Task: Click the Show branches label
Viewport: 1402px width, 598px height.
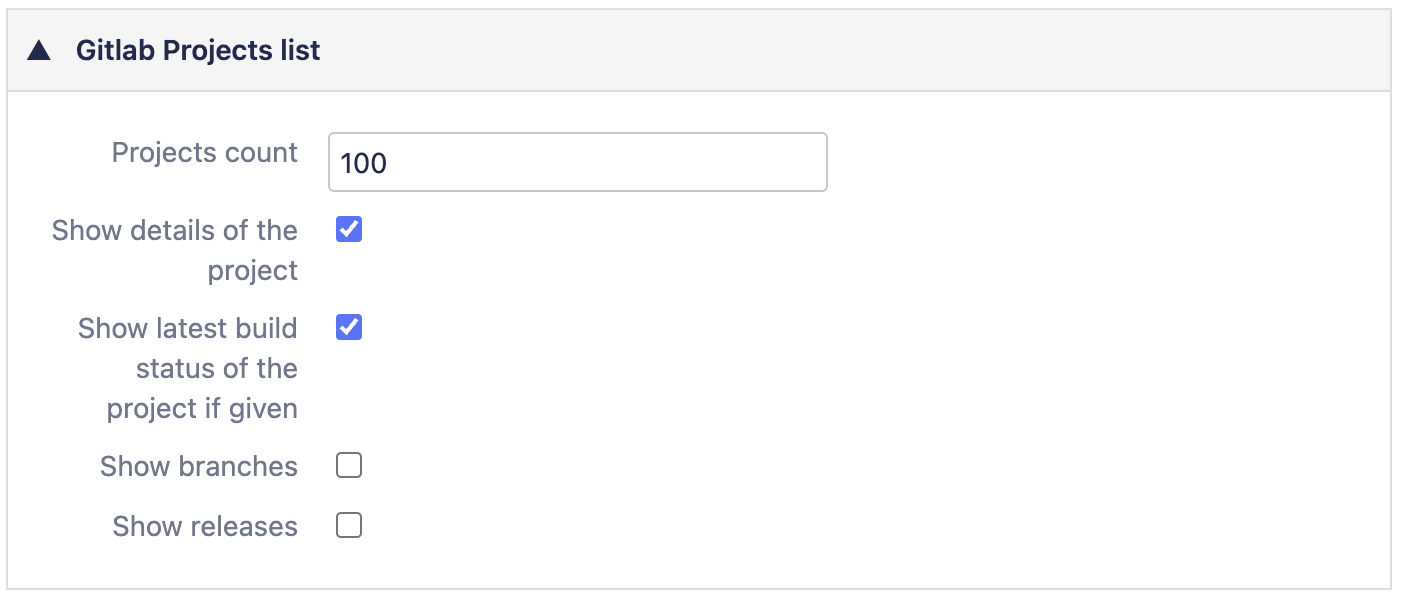Action: [x=199, y=467]
